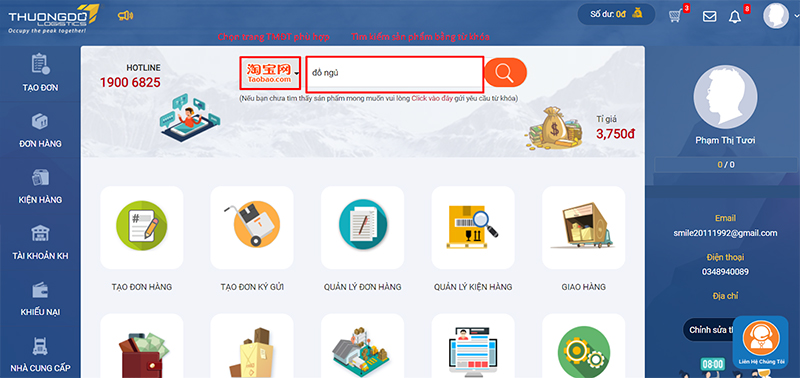Focus the product keyword search field

click(x=394, y=73)
